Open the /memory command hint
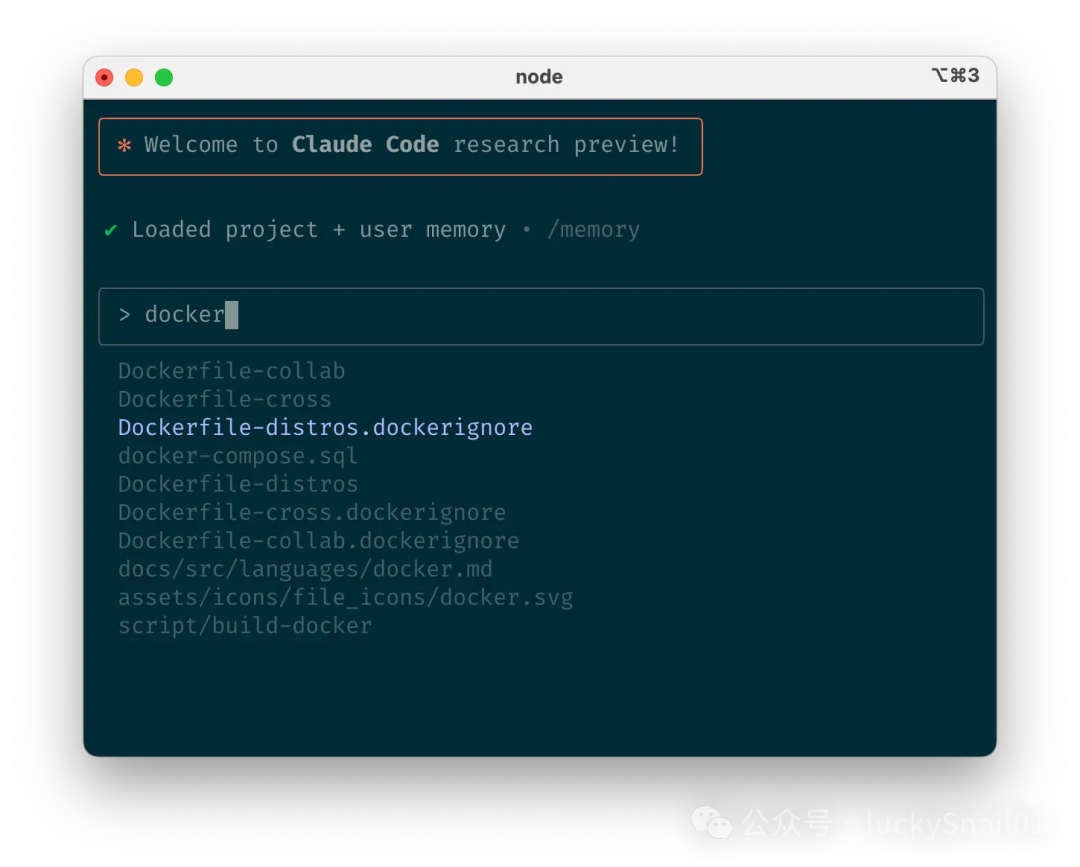 pyautogui.click(x=593, y=230)
